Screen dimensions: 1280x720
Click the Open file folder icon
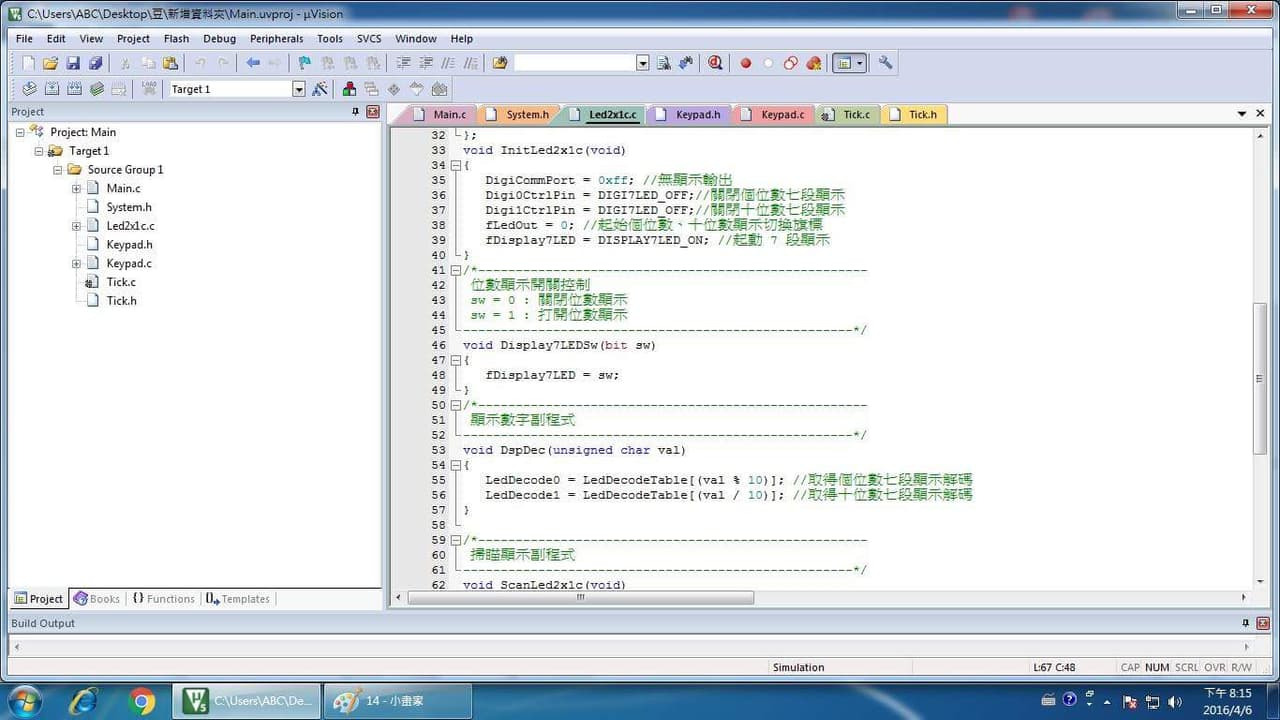tap(50, 62)
